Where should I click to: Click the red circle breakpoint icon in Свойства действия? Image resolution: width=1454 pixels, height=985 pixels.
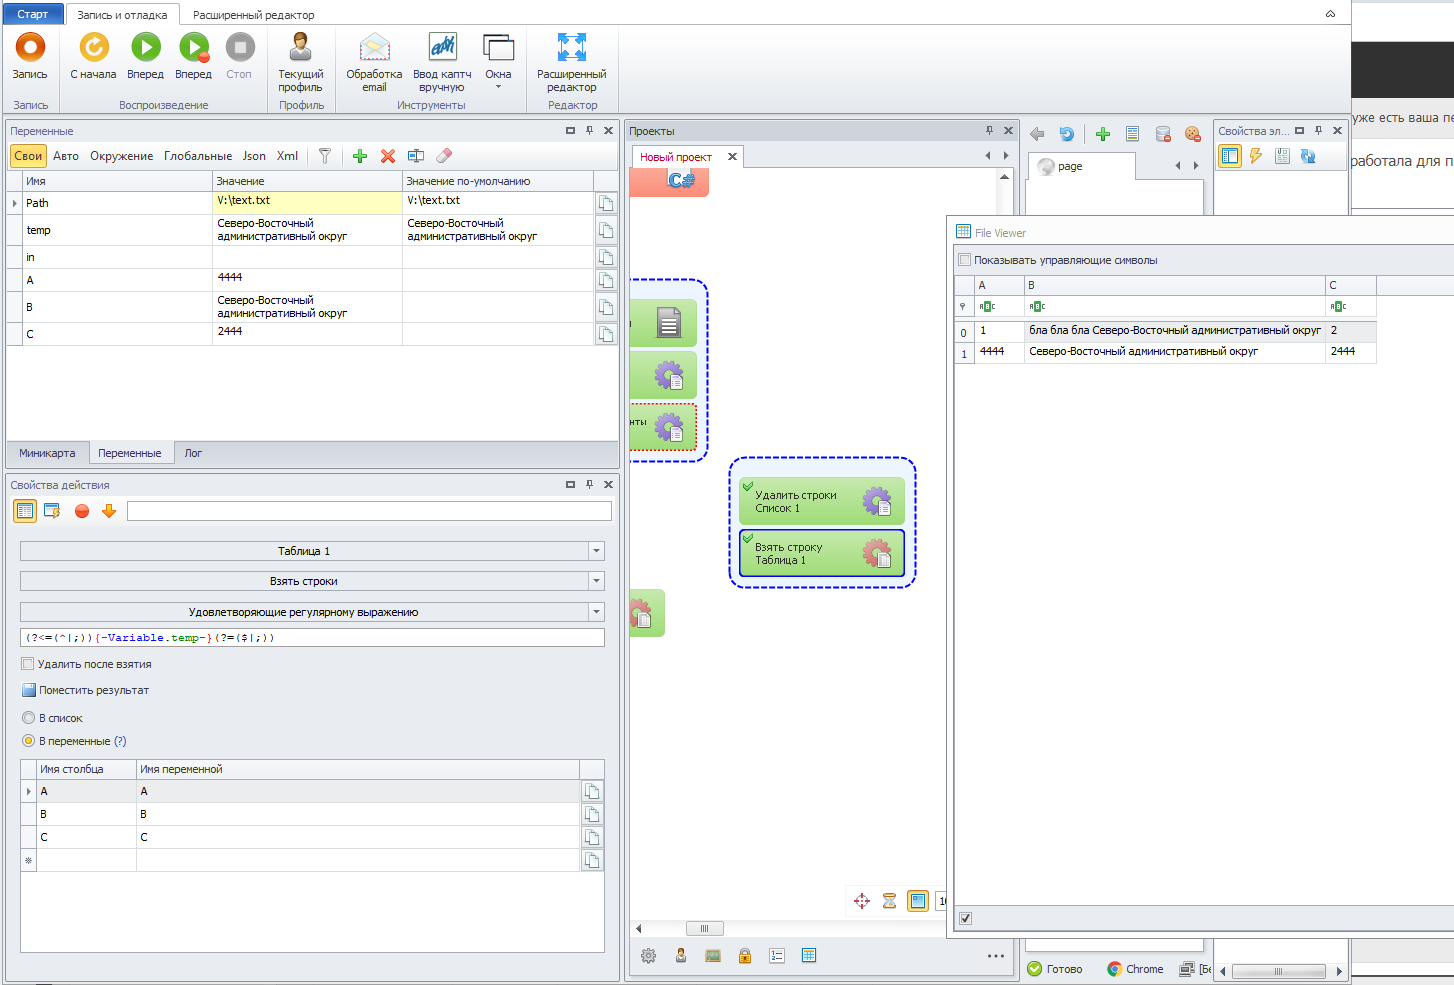pyautogui.click(x=82, y=511)
